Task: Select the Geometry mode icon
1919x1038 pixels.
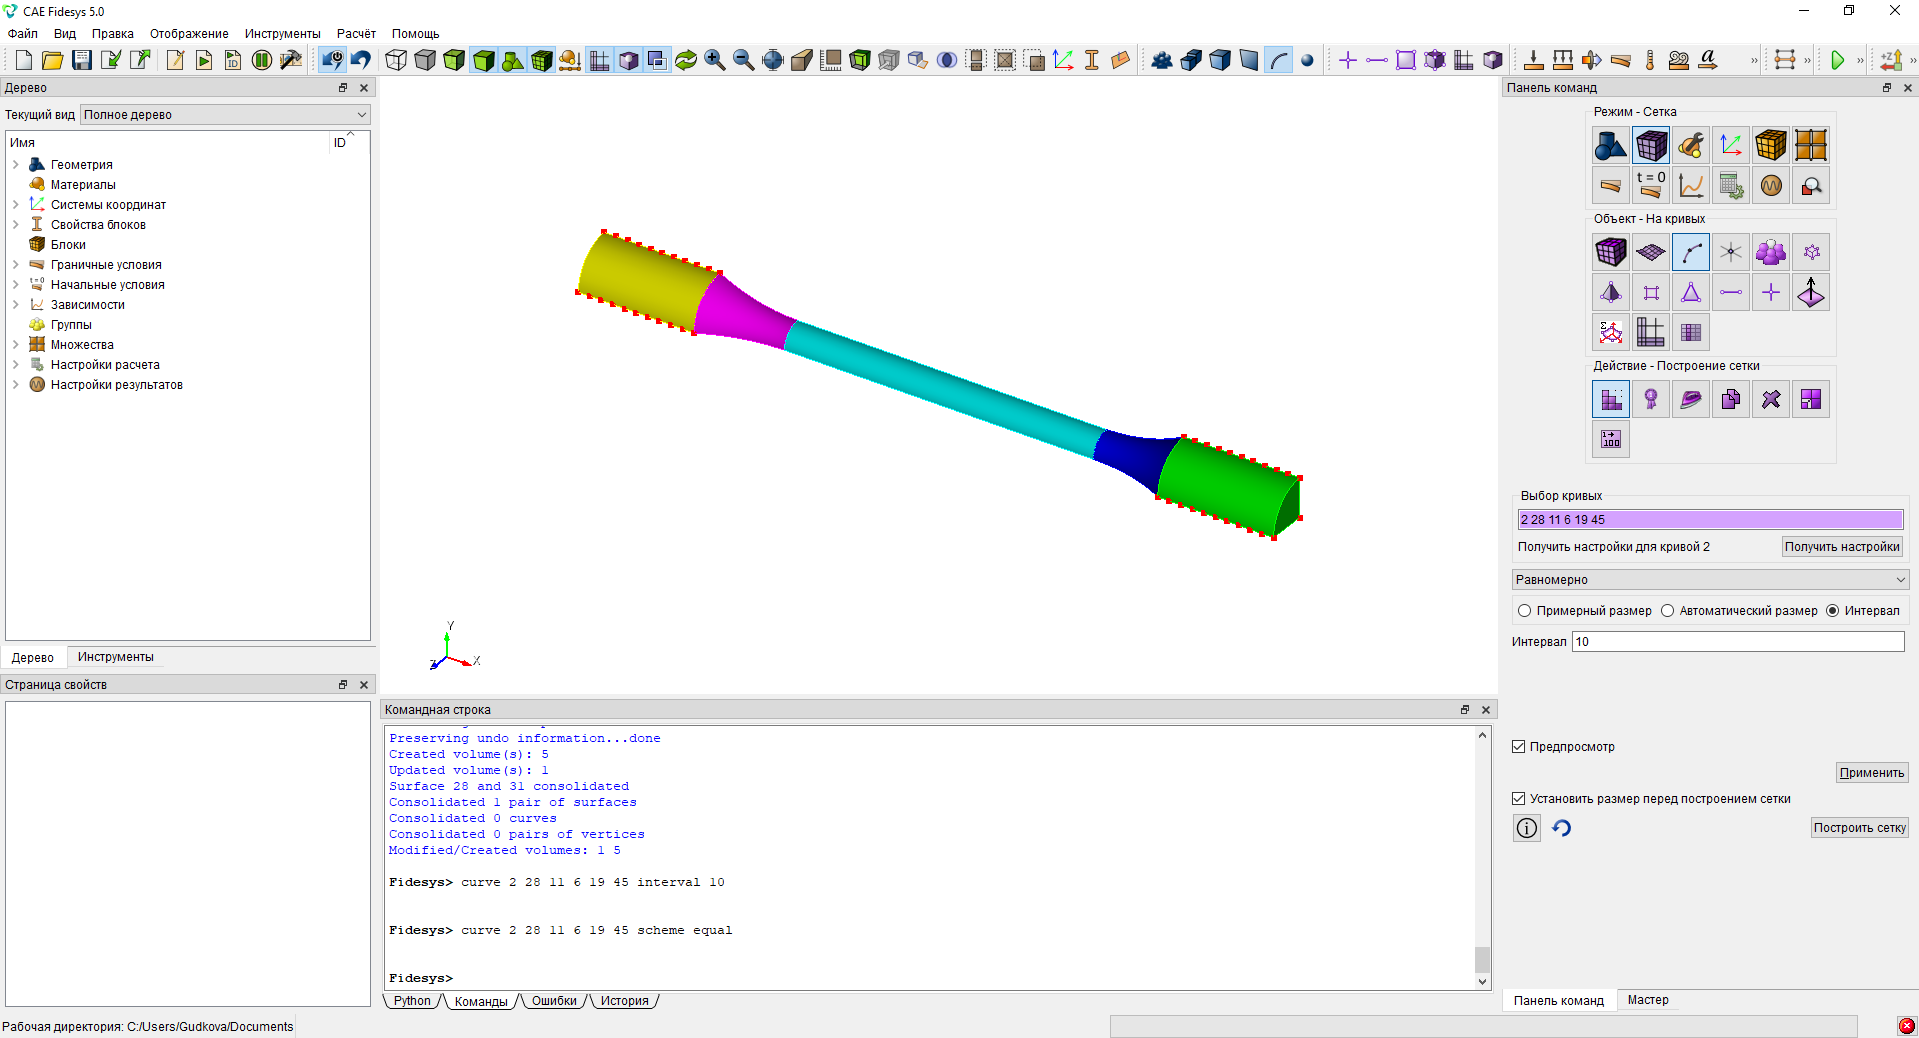Action: point(1611,146)
